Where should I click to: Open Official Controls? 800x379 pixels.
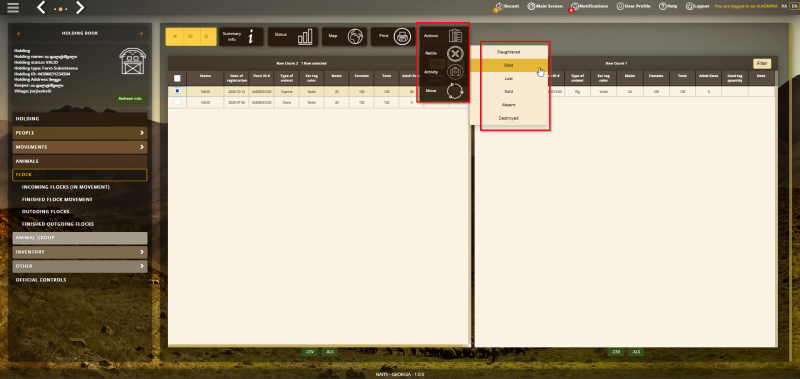(41, 280)
